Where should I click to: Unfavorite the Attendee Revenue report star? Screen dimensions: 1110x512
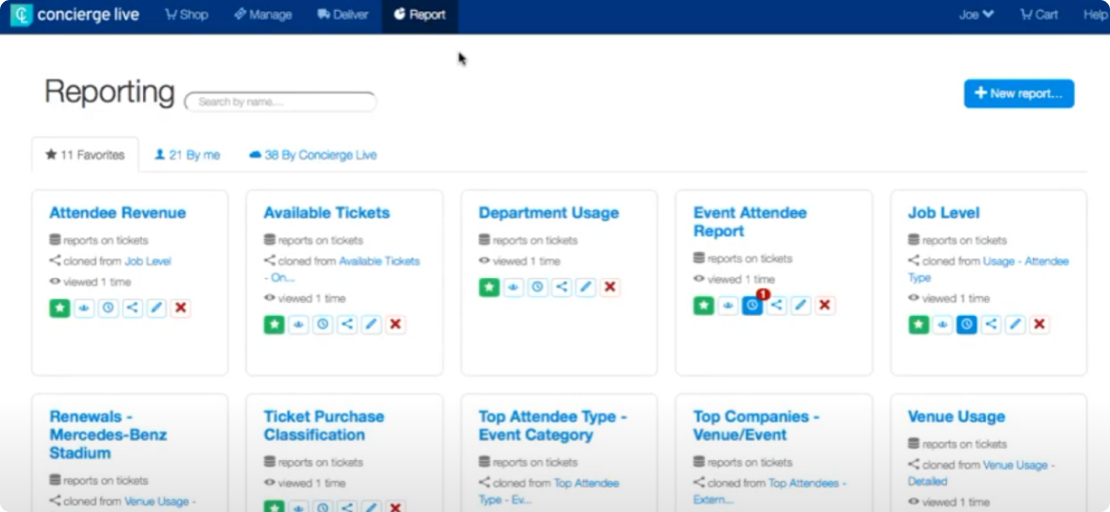60,308
